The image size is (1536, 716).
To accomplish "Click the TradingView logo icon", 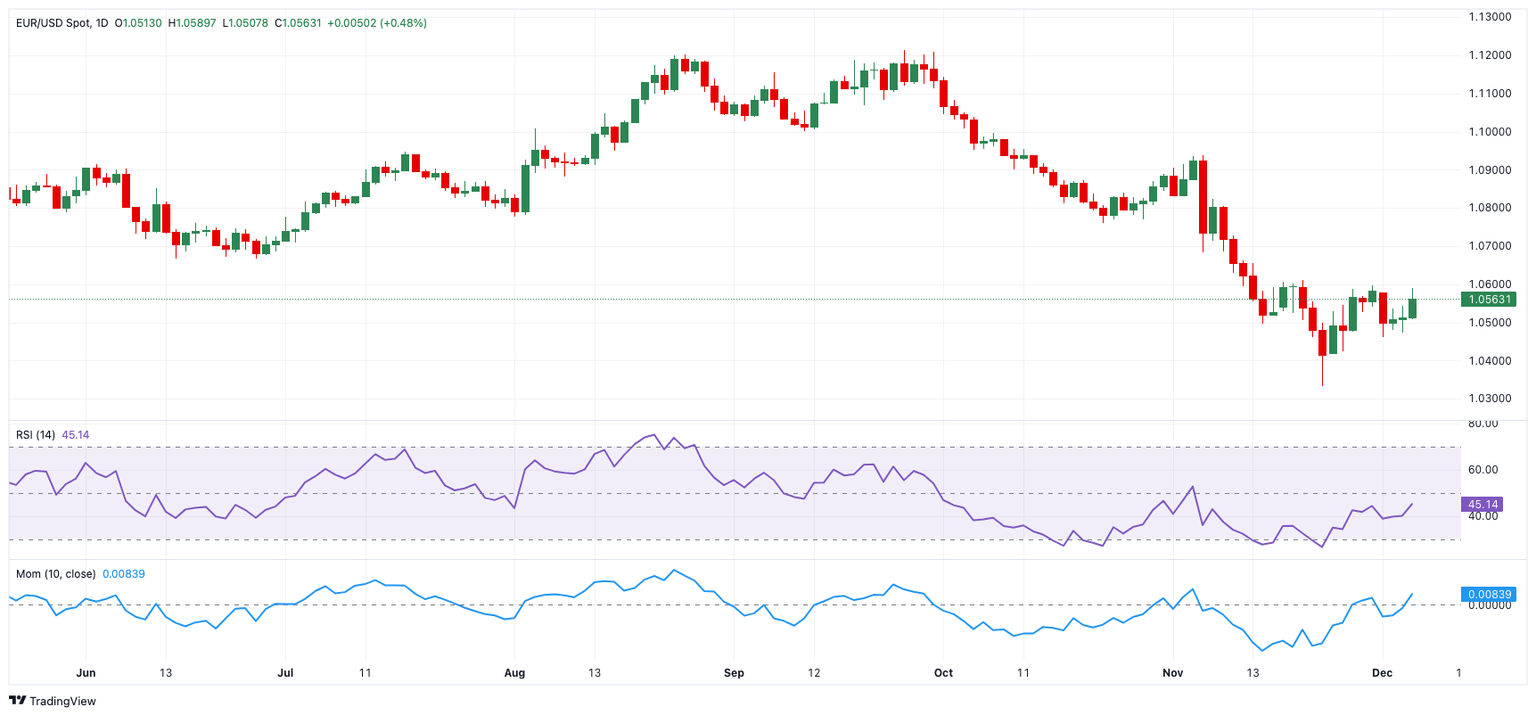I will (17, 701).
